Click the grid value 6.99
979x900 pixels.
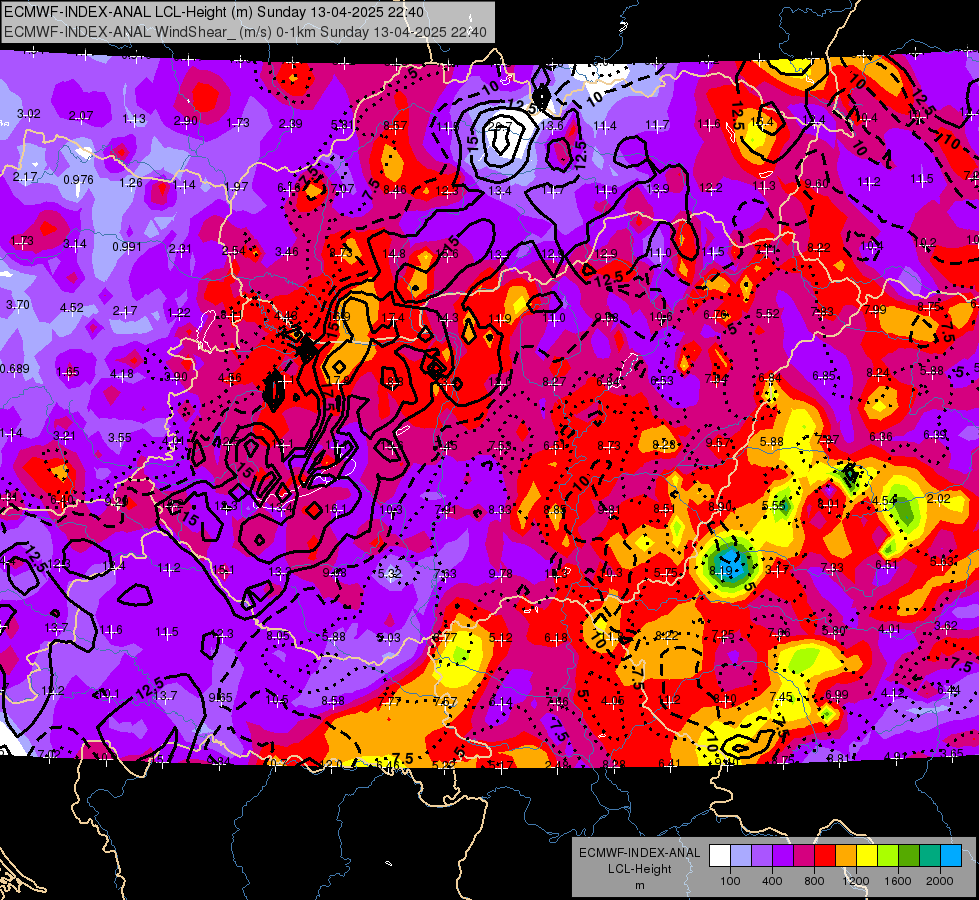click(837, 695)
